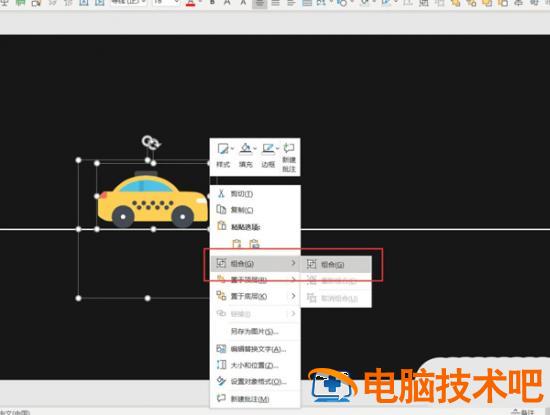Open 大小和位置(Z)... size and position
This screenshot has height=415, width=550.
[255, 365]
